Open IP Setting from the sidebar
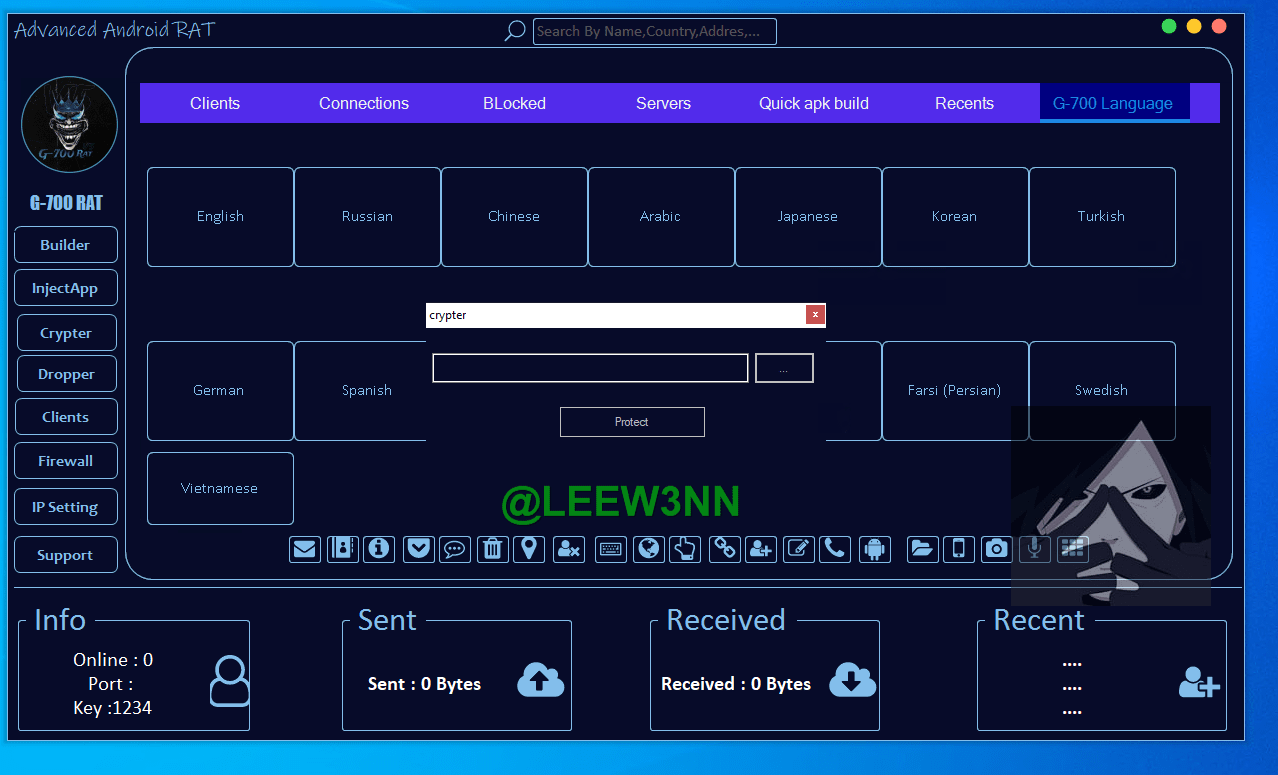Image resolution: width=1278 pixels, height=775 pixels. click(x=66, y=507)
